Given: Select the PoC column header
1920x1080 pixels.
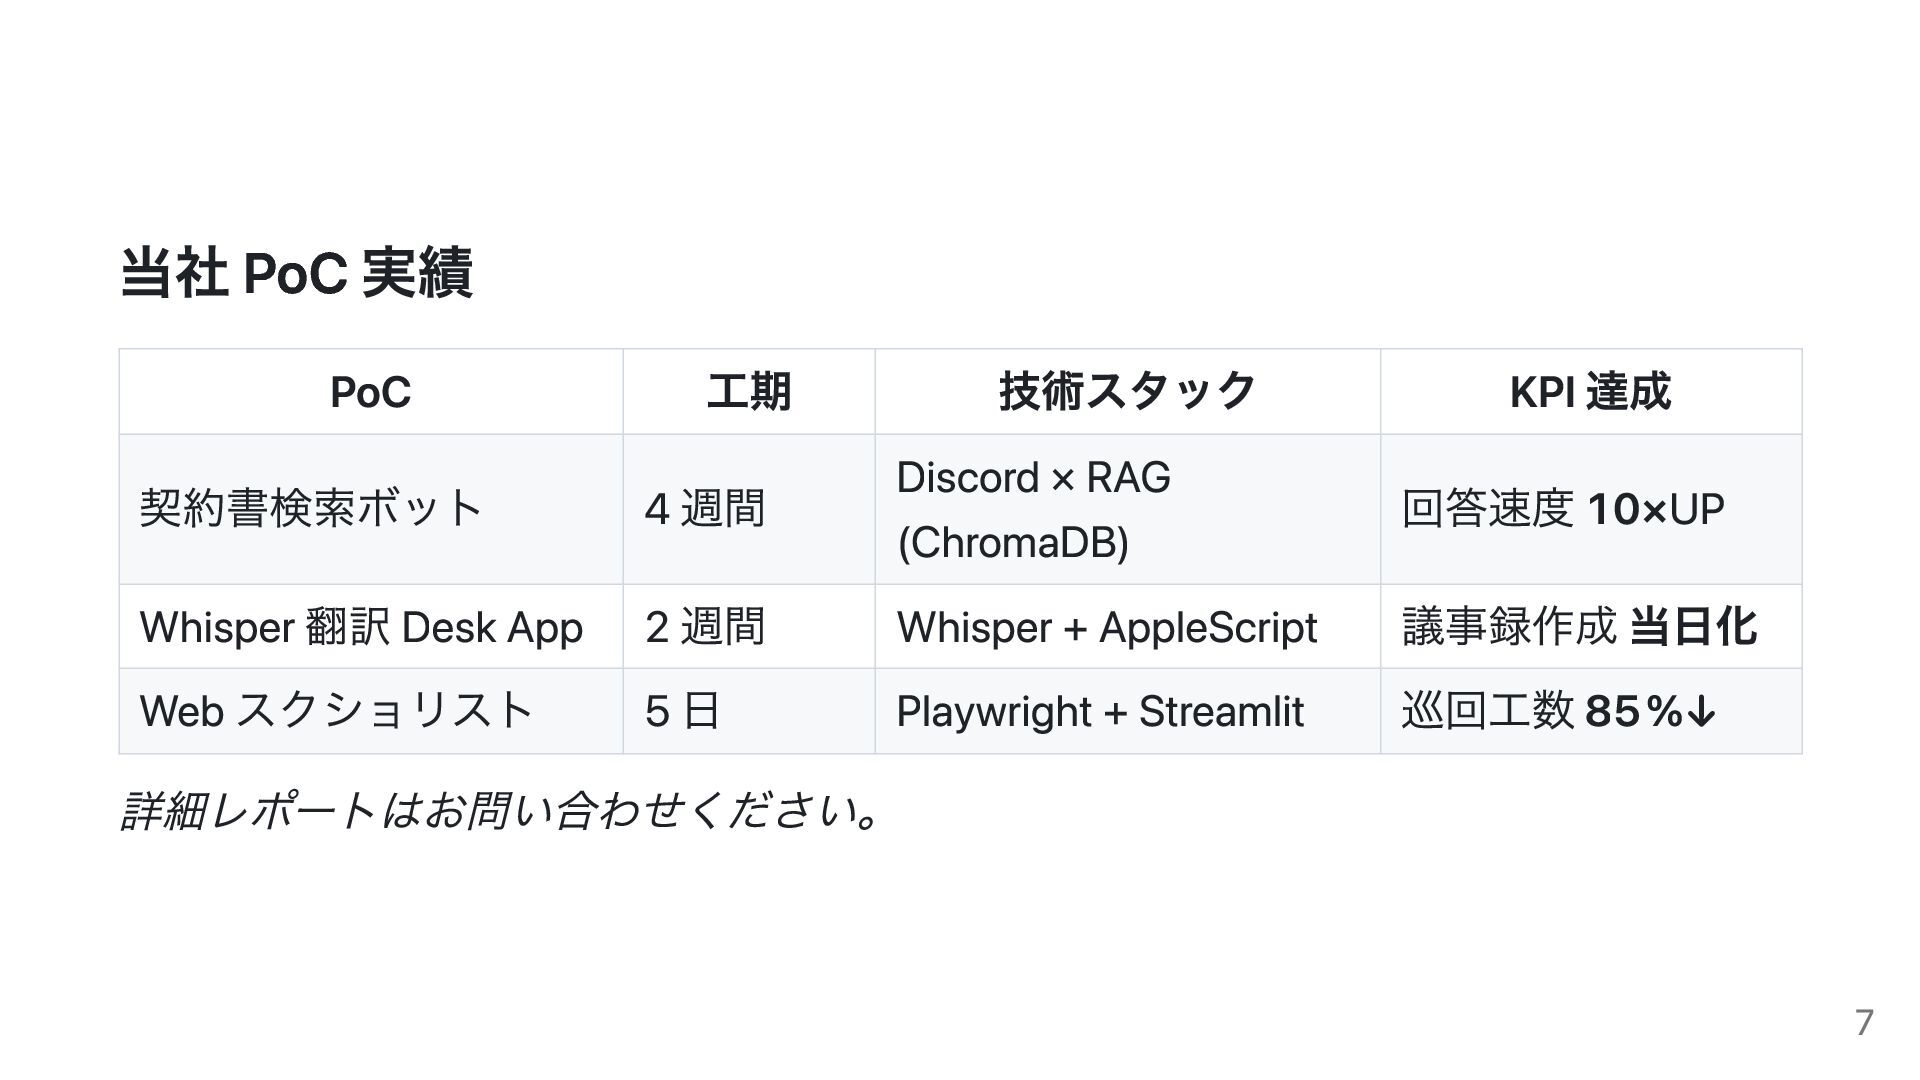Looking at the screenshot, I should [371, 392].
